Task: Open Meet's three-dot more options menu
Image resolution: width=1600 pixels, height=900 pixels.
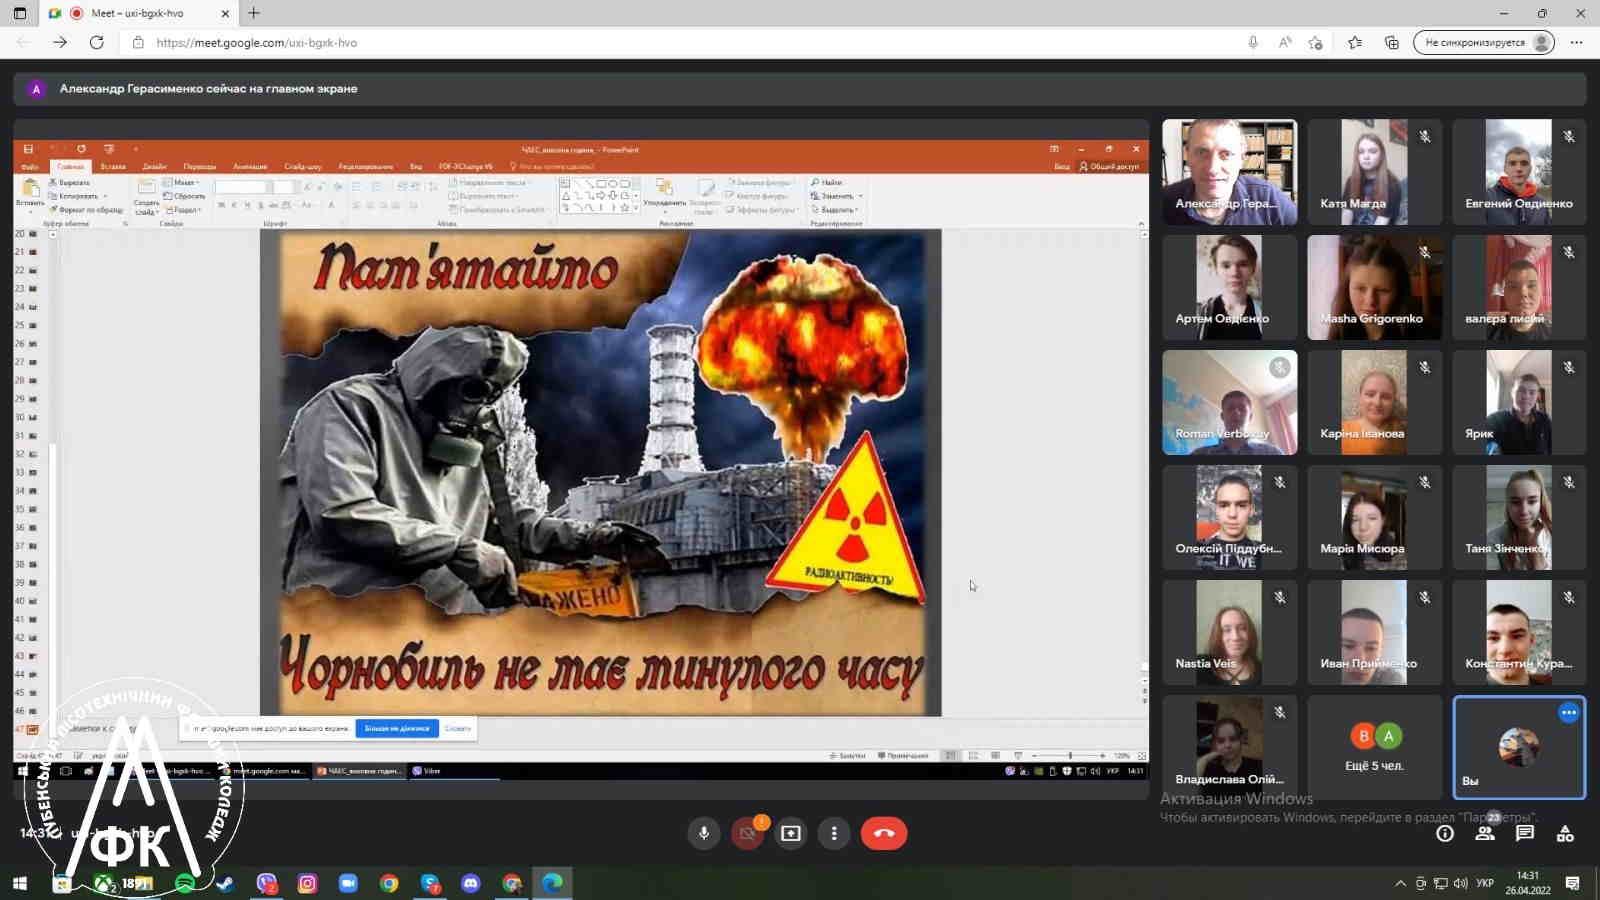Action: coord(834,833)
